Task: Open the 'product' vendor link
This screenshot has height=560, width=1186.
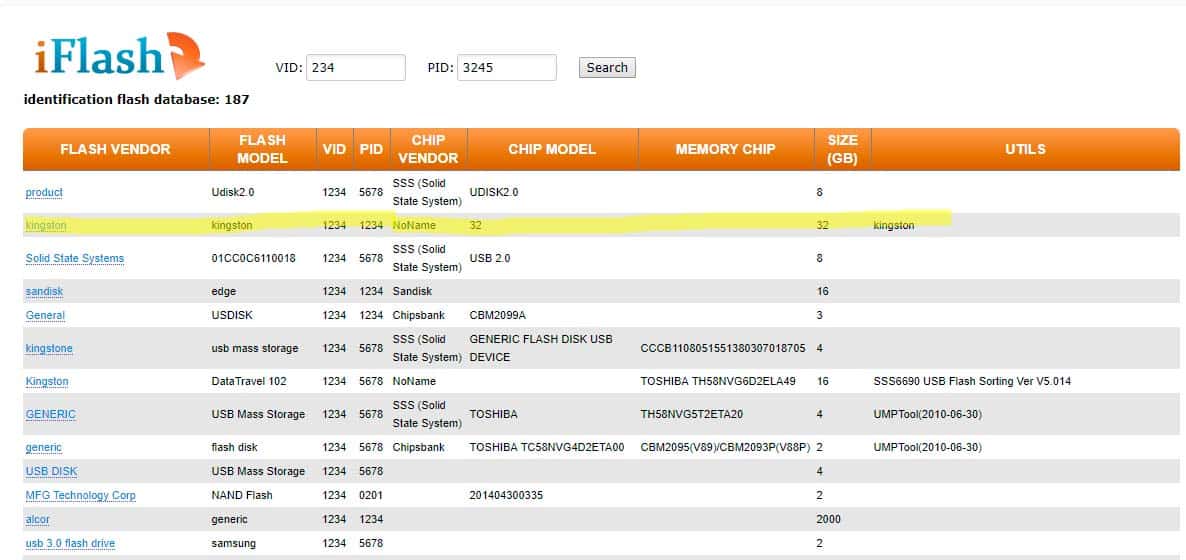Action: [44, 192]
